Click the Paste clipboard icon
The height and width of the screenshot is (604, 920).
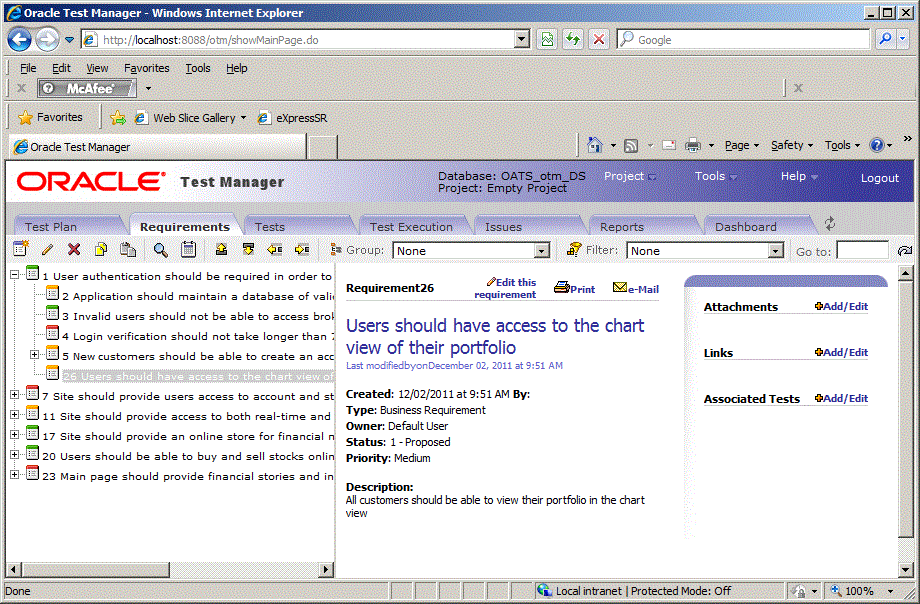point(128,249)
